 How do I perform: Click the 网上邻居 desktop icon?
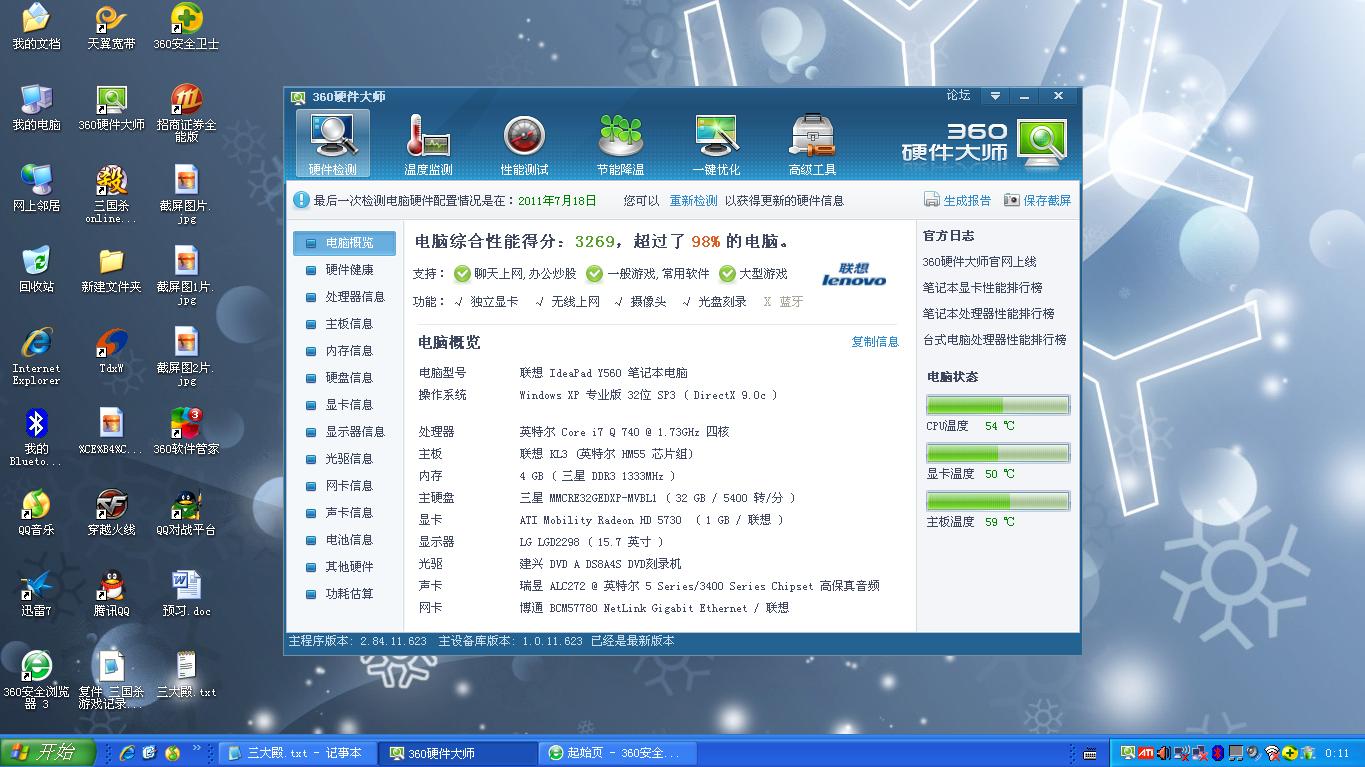click(36, 189)
